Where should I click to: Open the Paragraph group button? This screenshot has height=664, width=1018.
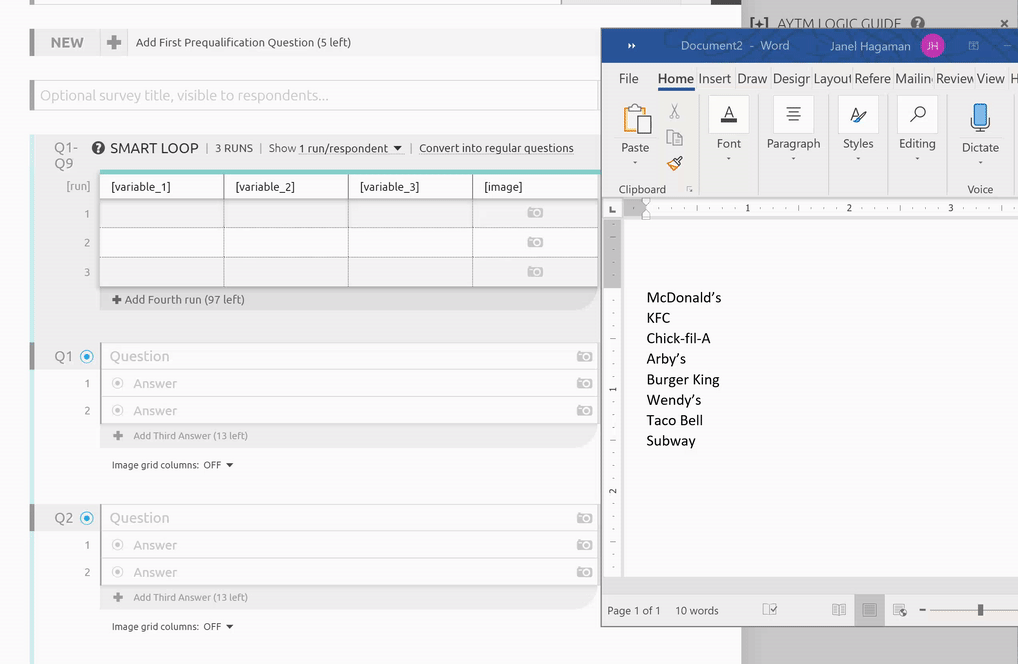pyautogui.click(x=793, y=115)
